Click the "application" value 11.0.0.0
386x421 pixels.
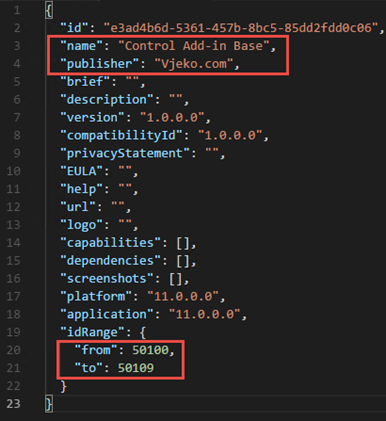click(204, 314)
